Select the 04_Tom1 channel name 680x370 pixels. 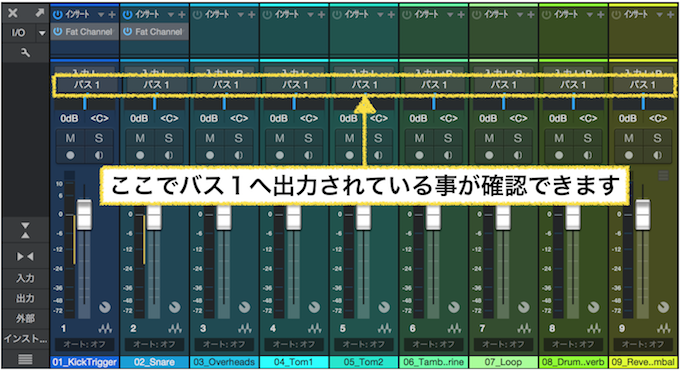294,362
